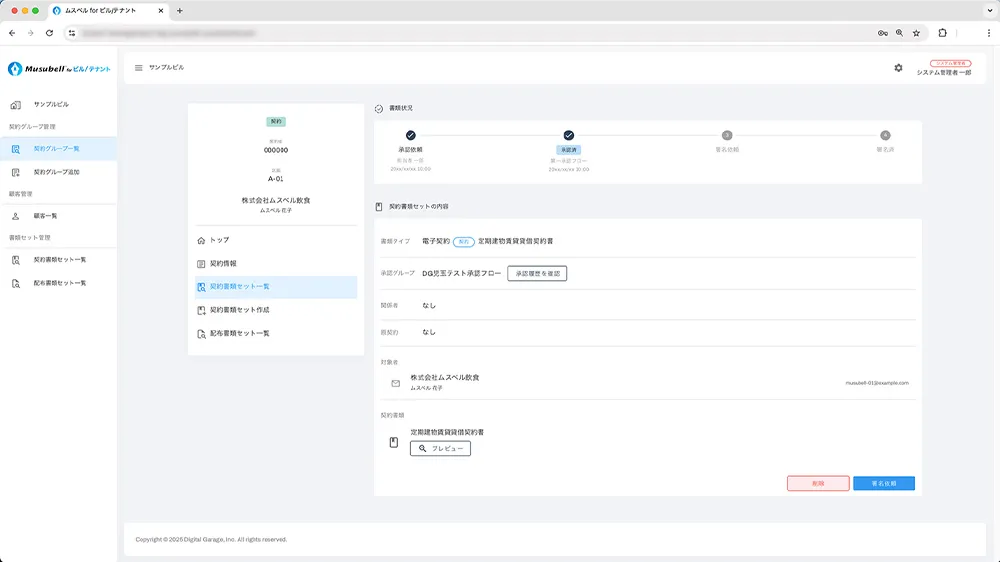Click the document icon beside 定期建物賃貸借契約書
Viewport: 1000px width, 562px height.
(x=394, y=441)
